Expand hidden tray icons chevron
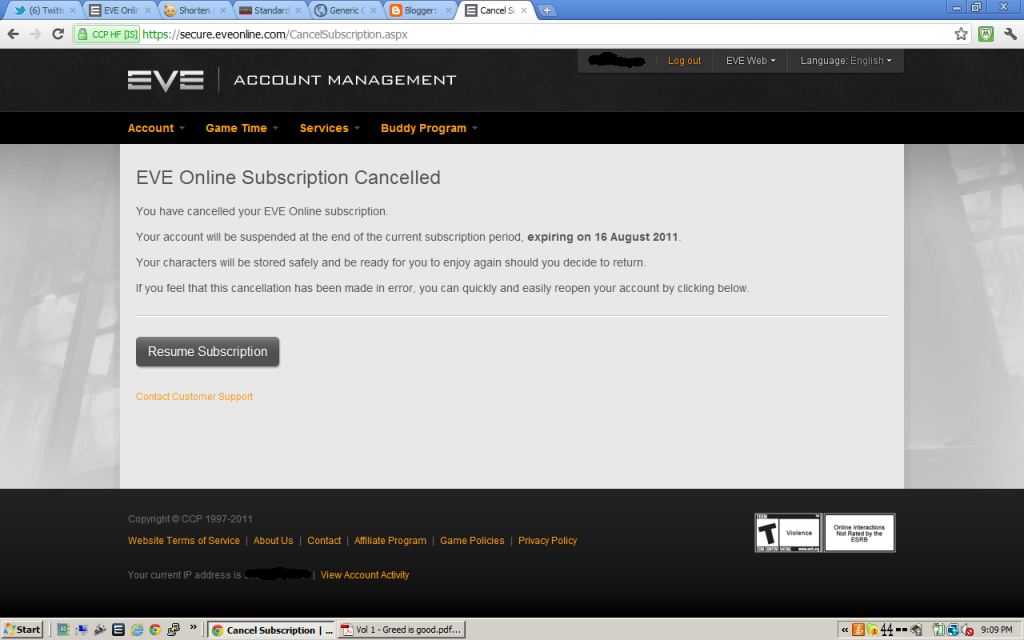The width and height of the screenshot is (1024, 640). [x=844, y=630]
